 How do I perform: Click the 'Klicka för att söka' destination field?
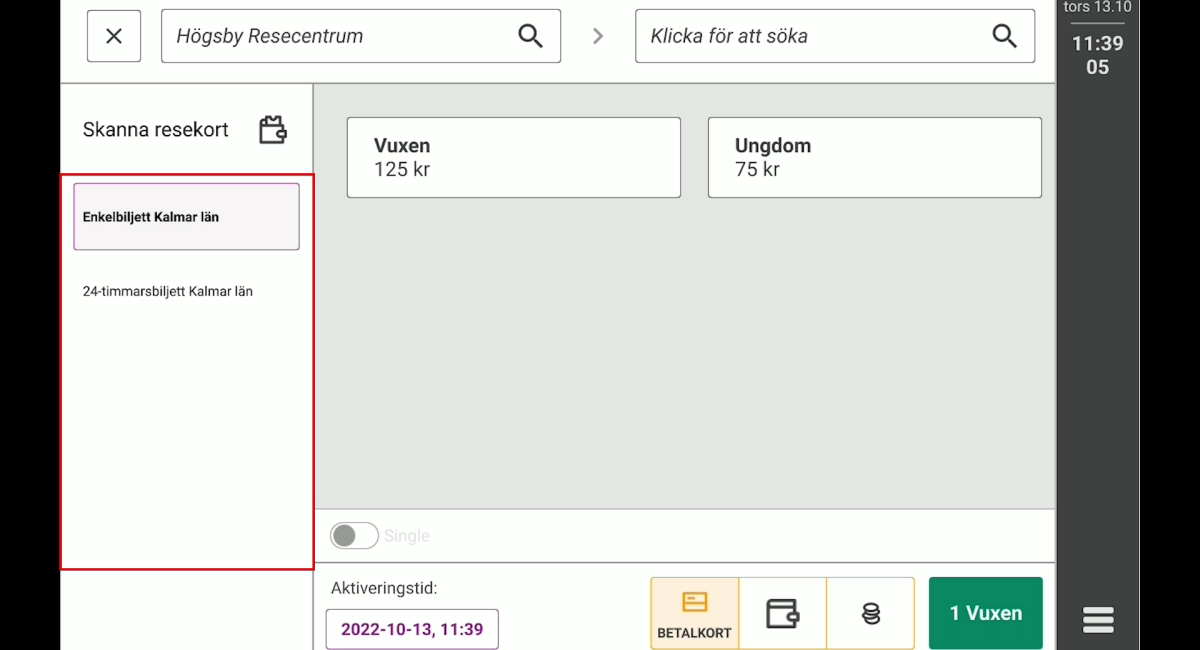tap(835, 36)
